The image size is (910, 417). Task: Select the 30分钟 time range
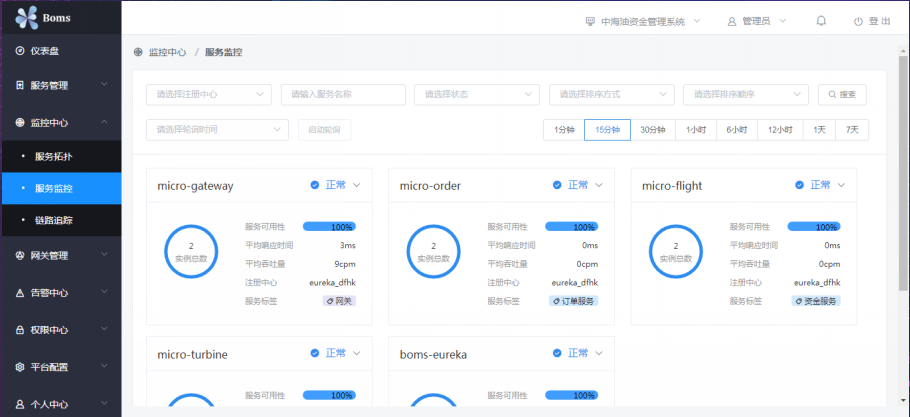653,130
